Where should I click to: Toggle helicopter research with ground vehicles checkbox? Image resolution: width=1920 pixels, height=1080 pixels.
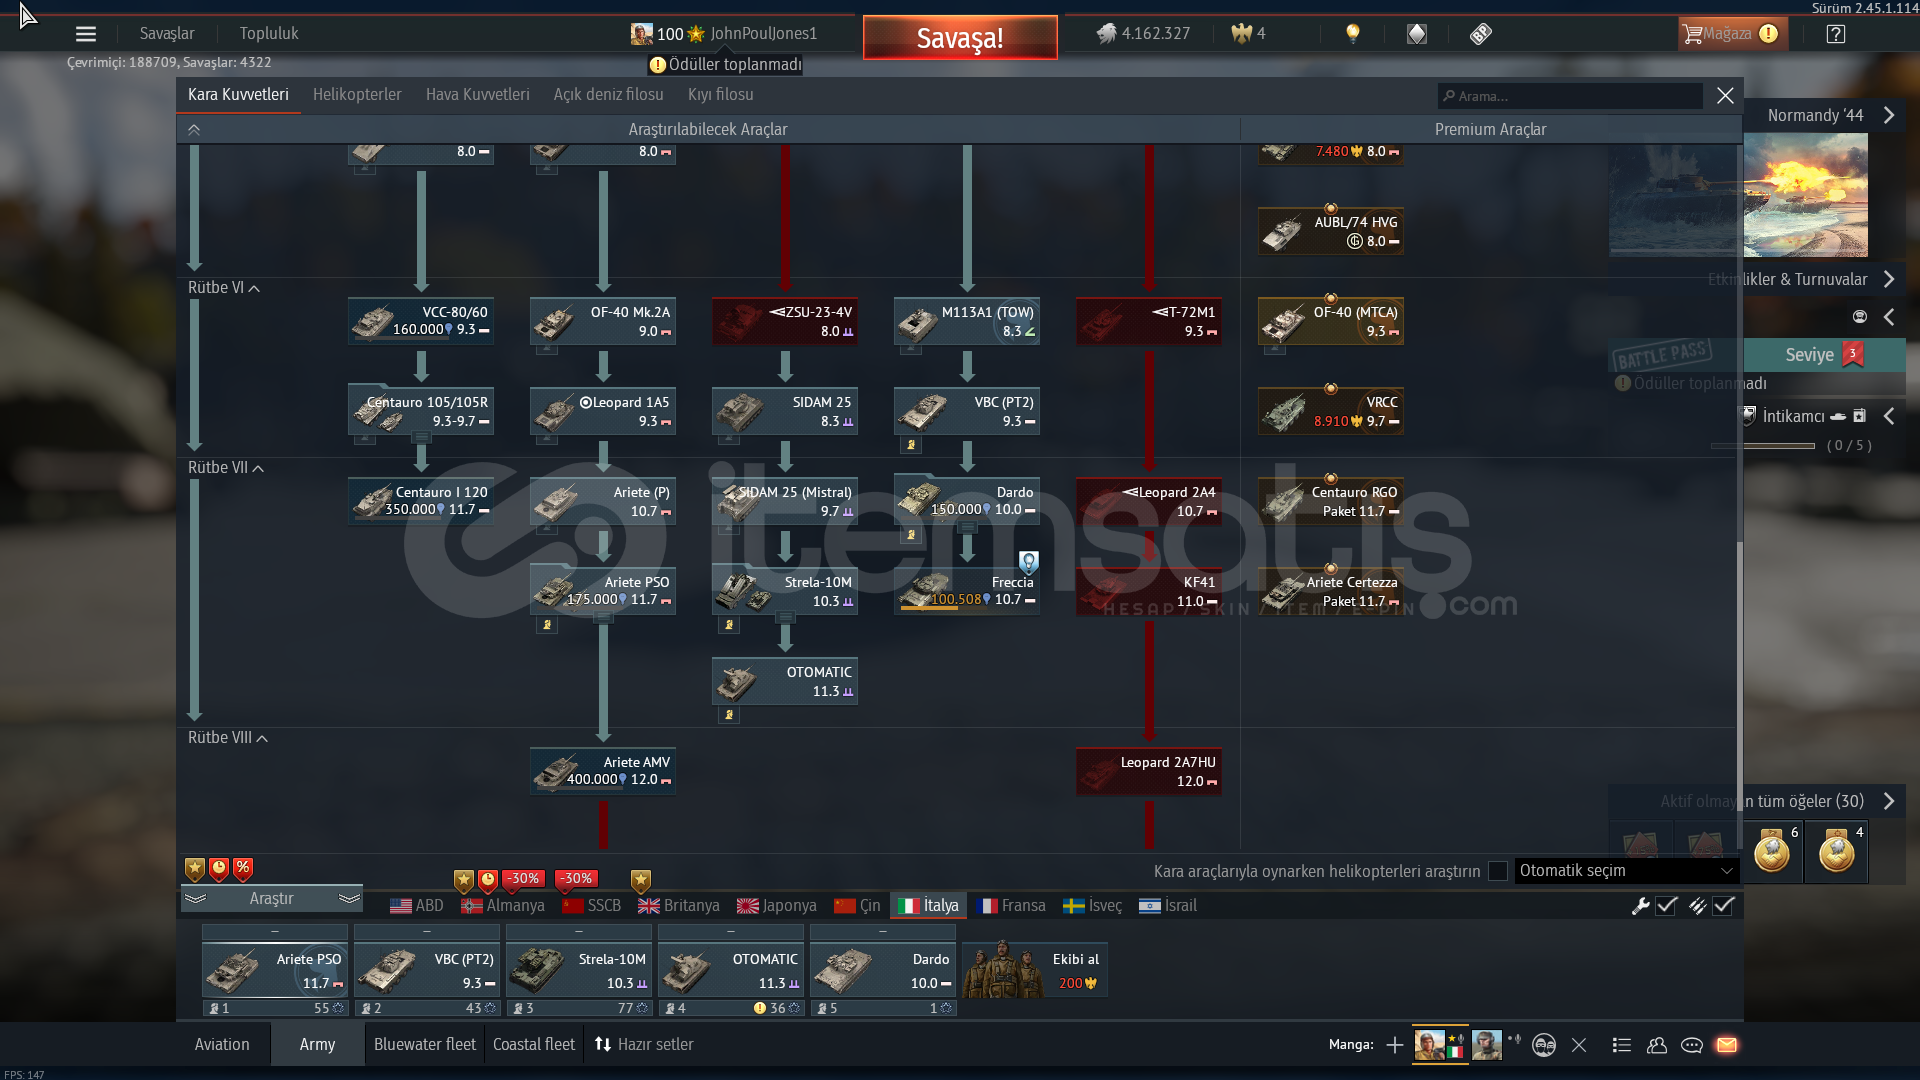coord(1498,871)
